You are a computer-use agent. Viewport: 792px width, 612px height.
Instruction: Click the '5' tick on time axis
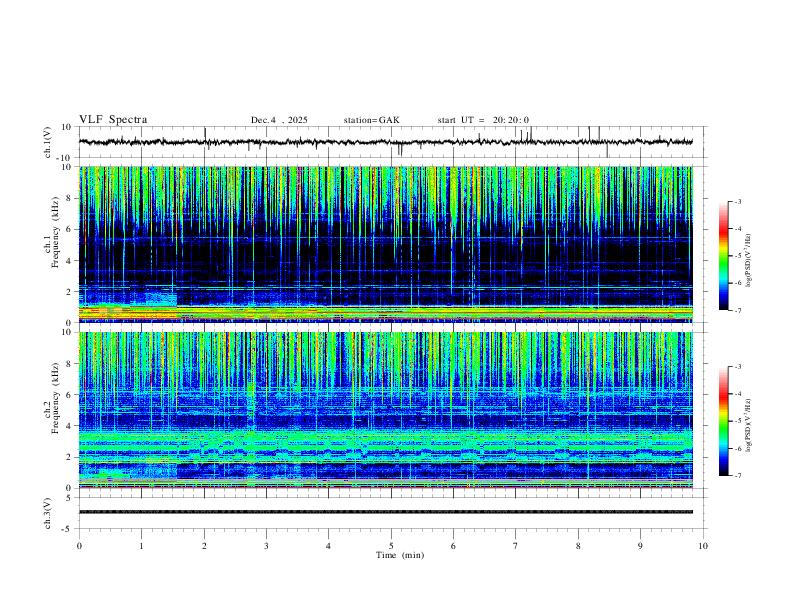[391, 546]
